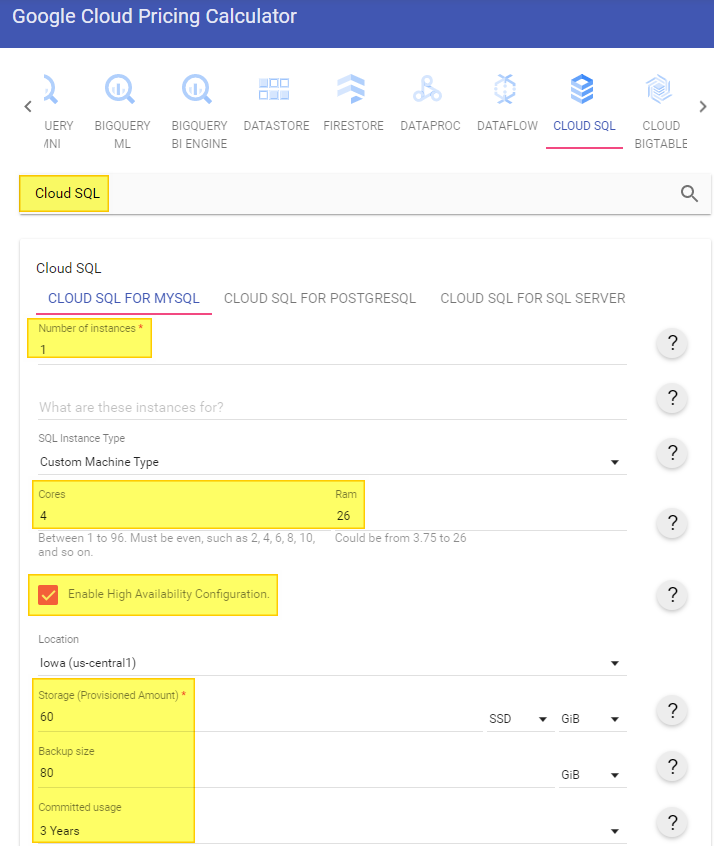The height and width of the screenshot is (846, 714).
Task: Open the SSD storage type dropdown
Action: pyautogui.click(x=520, y=719)
